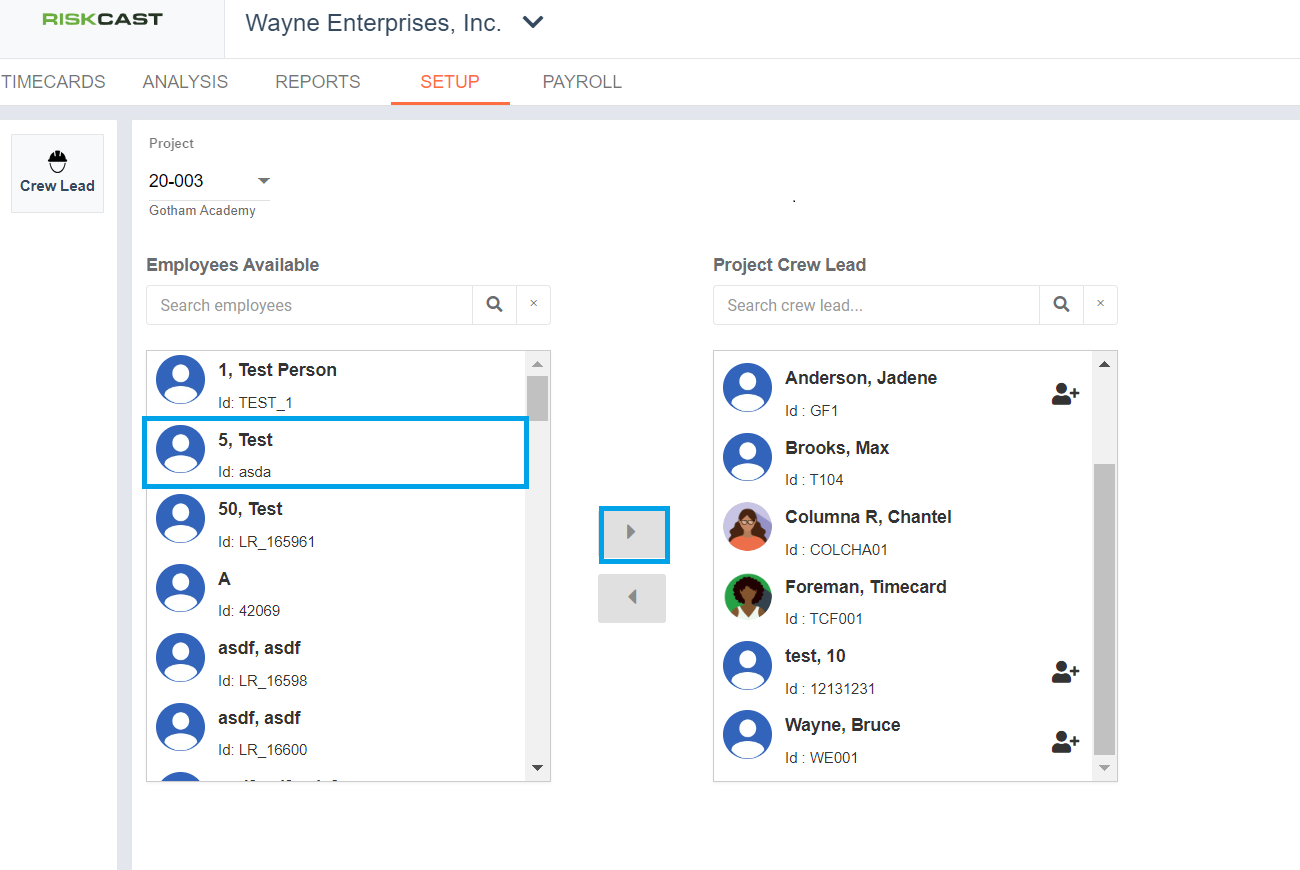
Task: Click avatar of Wayne, Bruce
Action: pos(748,735)
